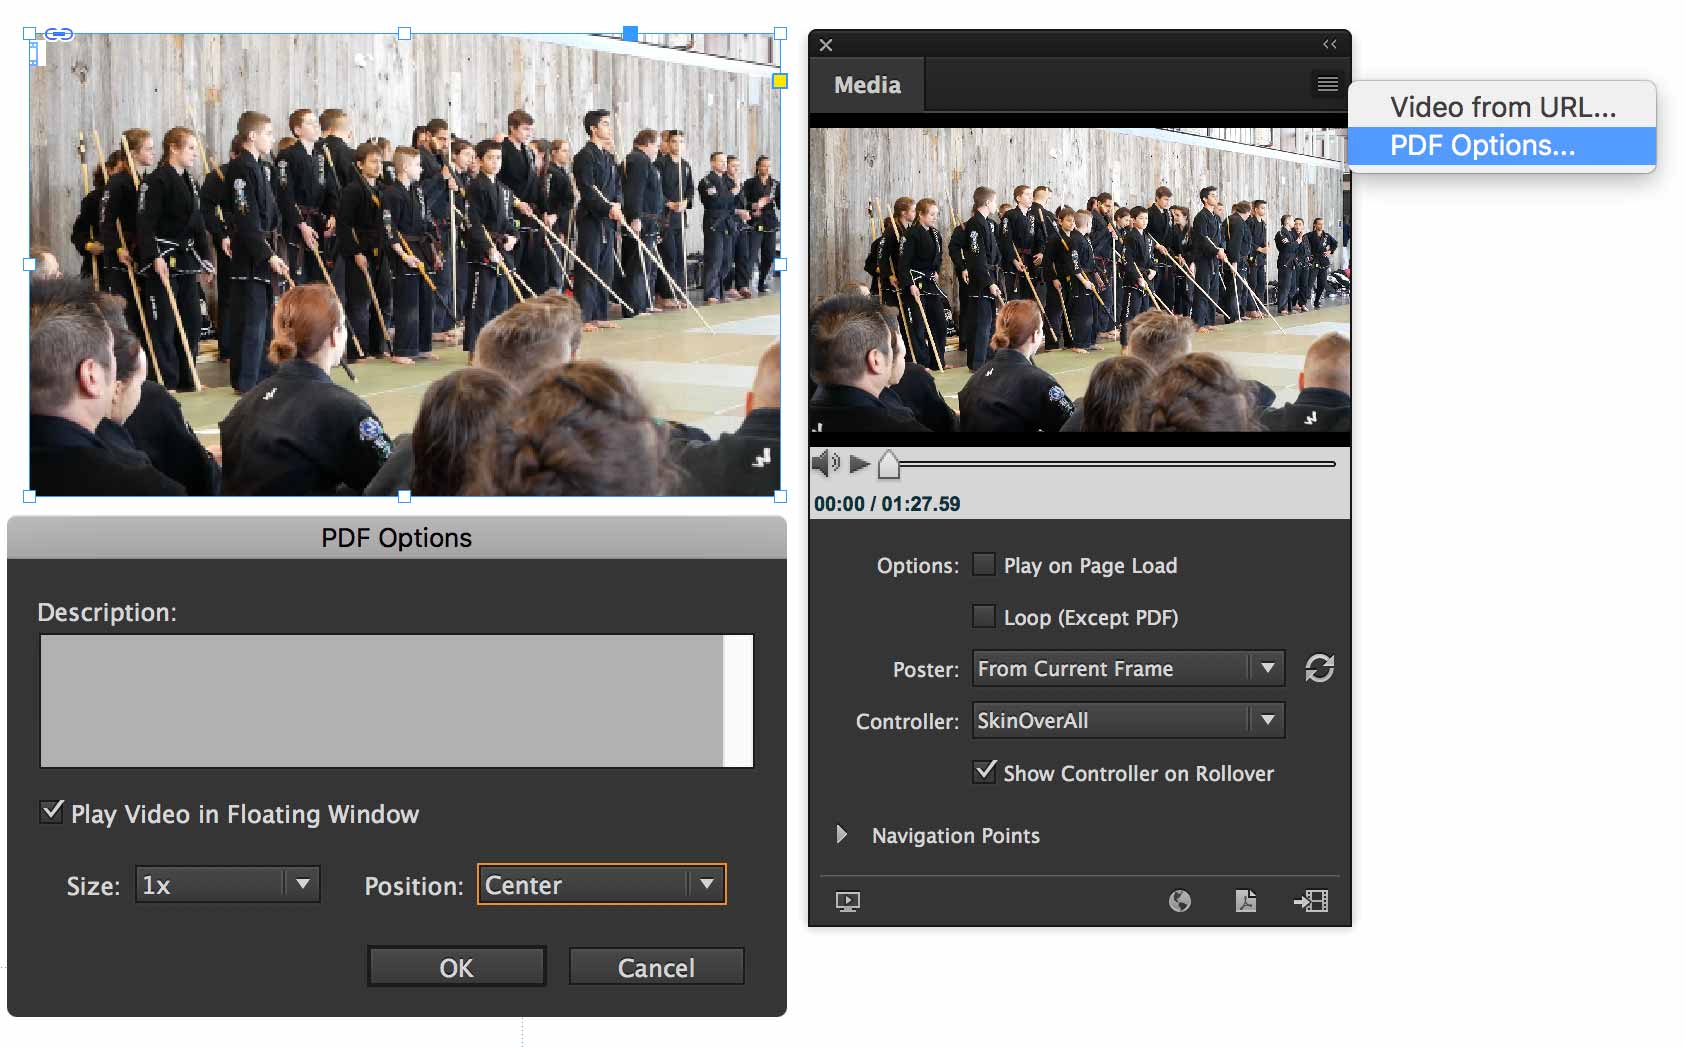Image resolution: width=1686 pixels, height=1047 pixels.
Task: Open the Position Center dropdown
Action: pyautogui.click(x=602, y=885)
